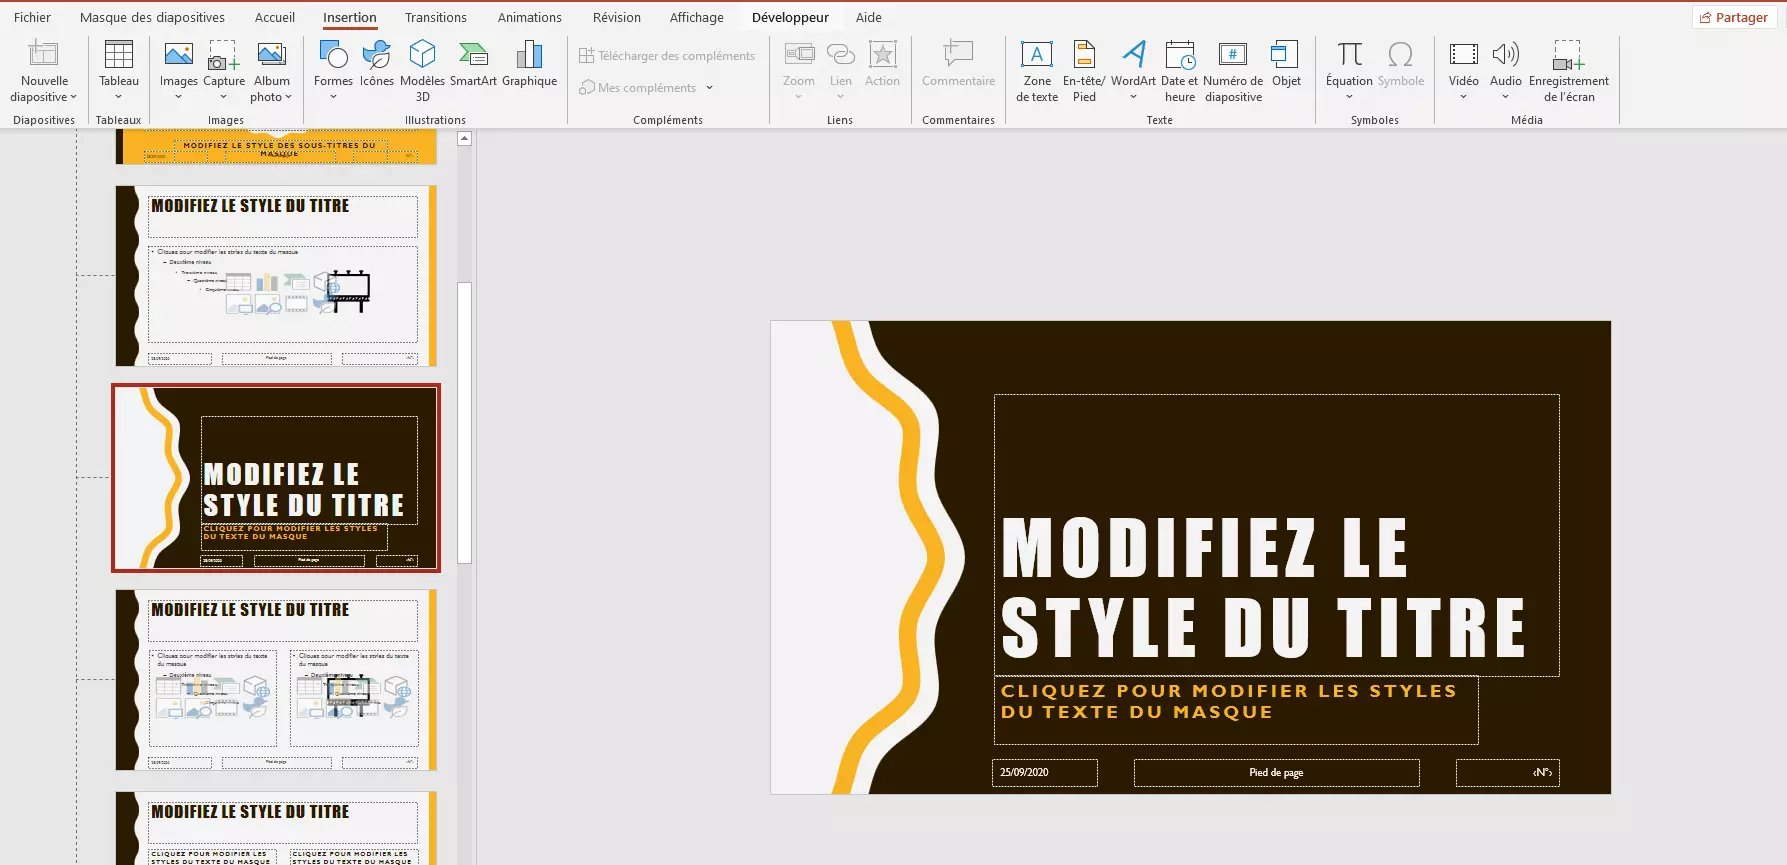Switch to the Révision tab
1787x865 pixels.
(x=617, y=17)
